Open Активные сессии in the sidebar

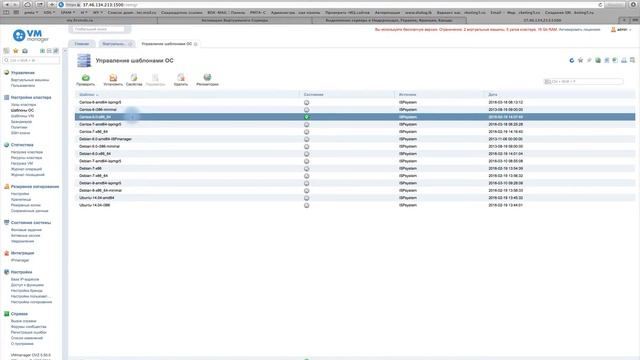coord(25,236)
